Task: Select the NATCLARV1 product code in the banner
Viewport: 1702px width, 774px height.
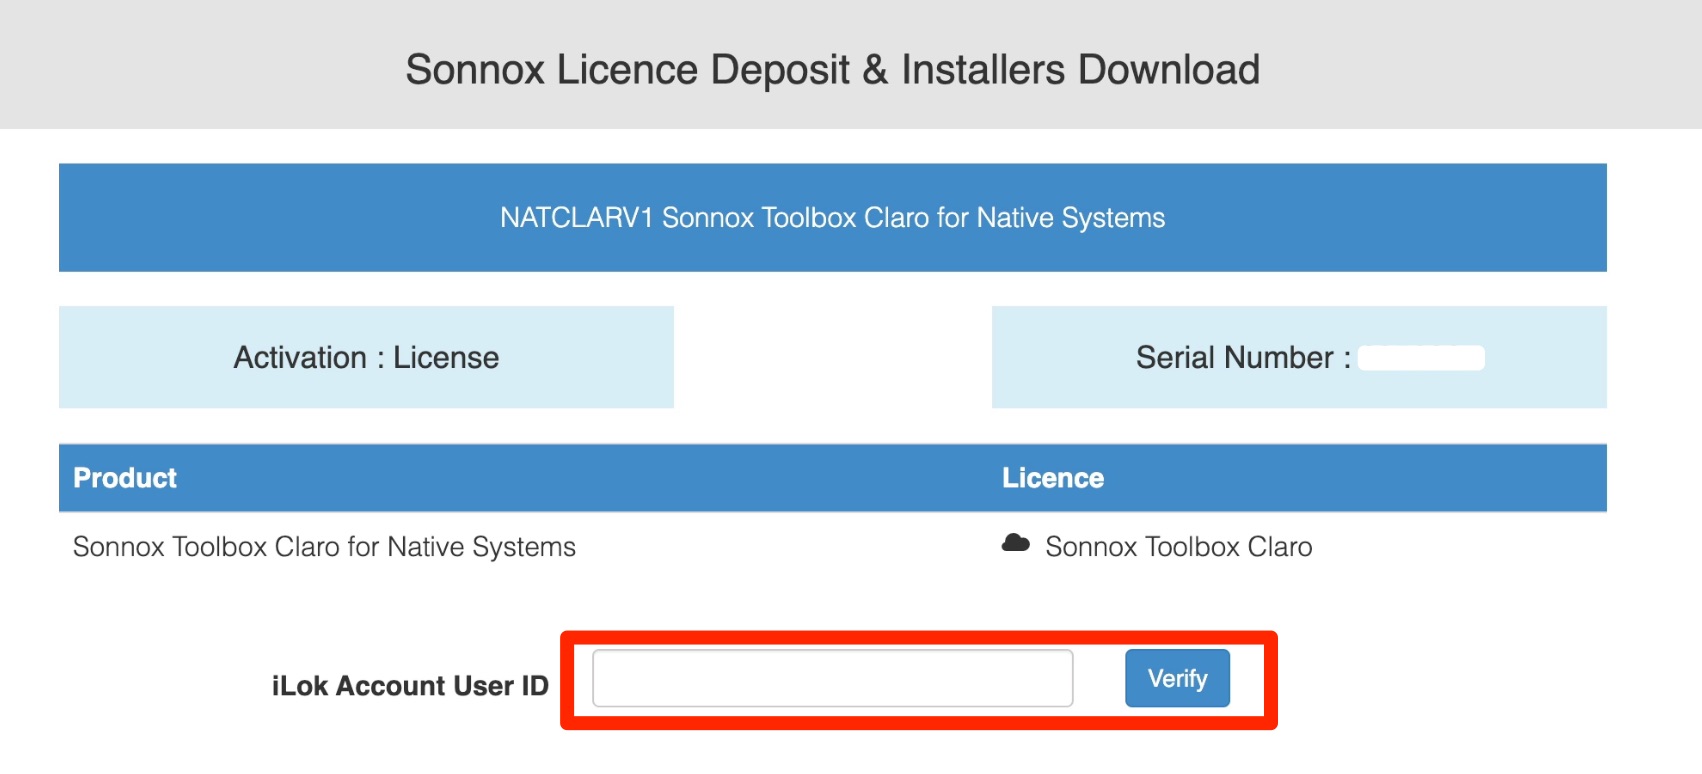Action: (577, 218)
